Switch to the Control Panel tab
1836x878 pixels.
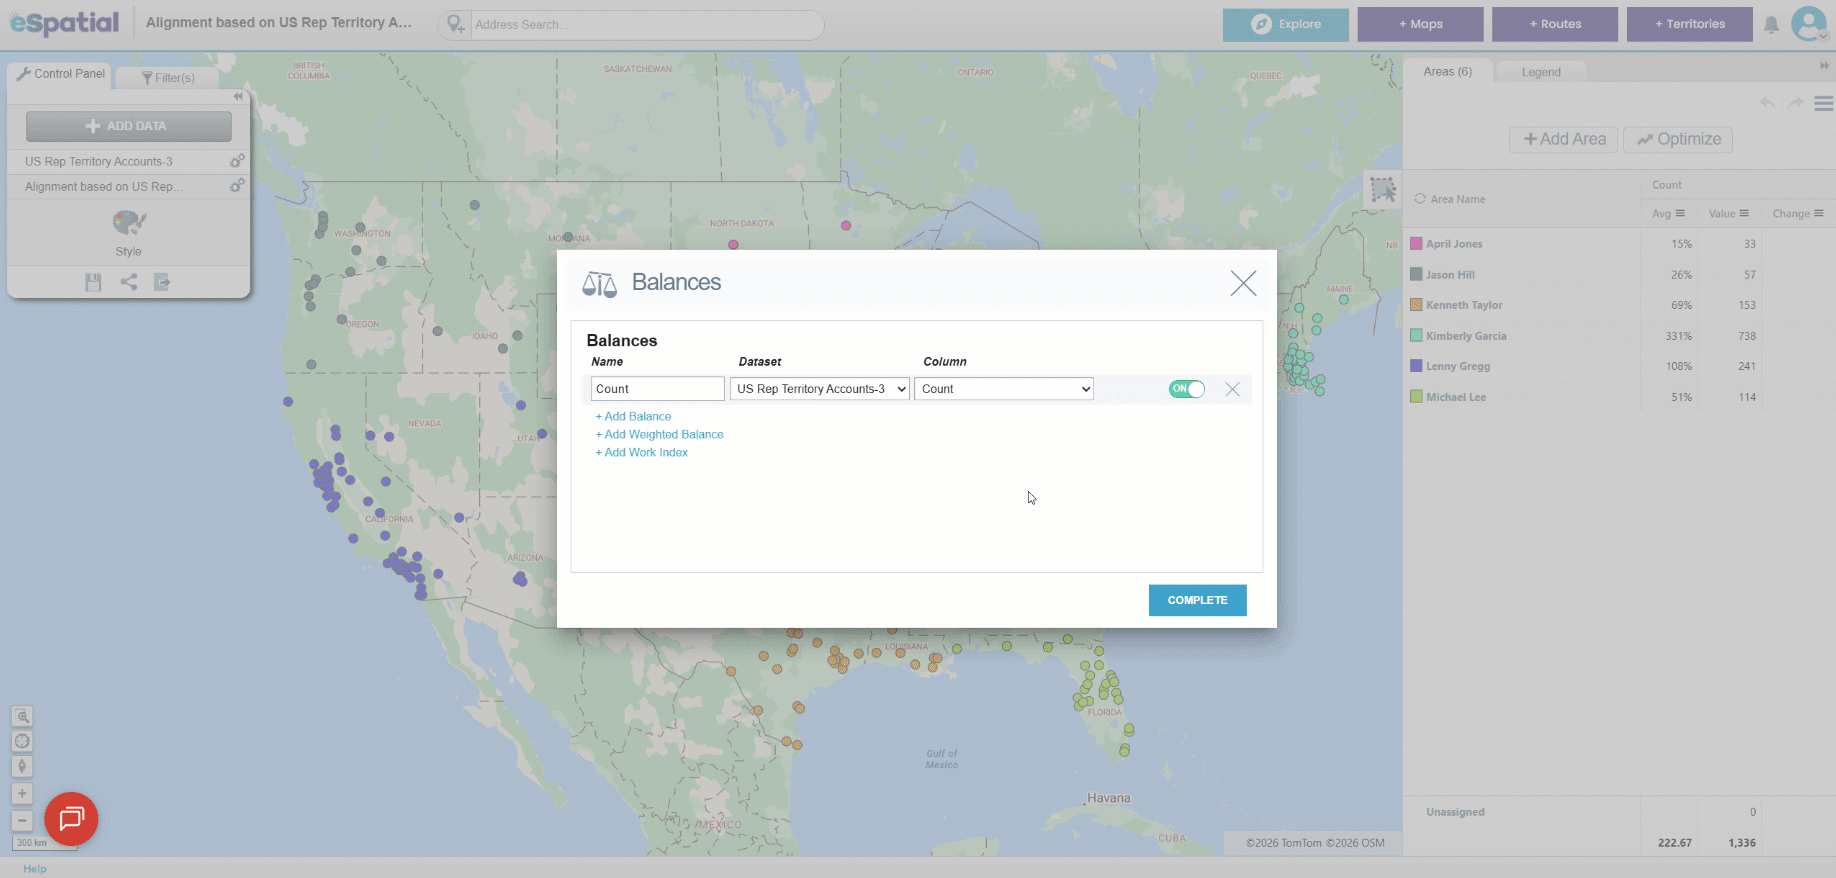pos(61,74)
